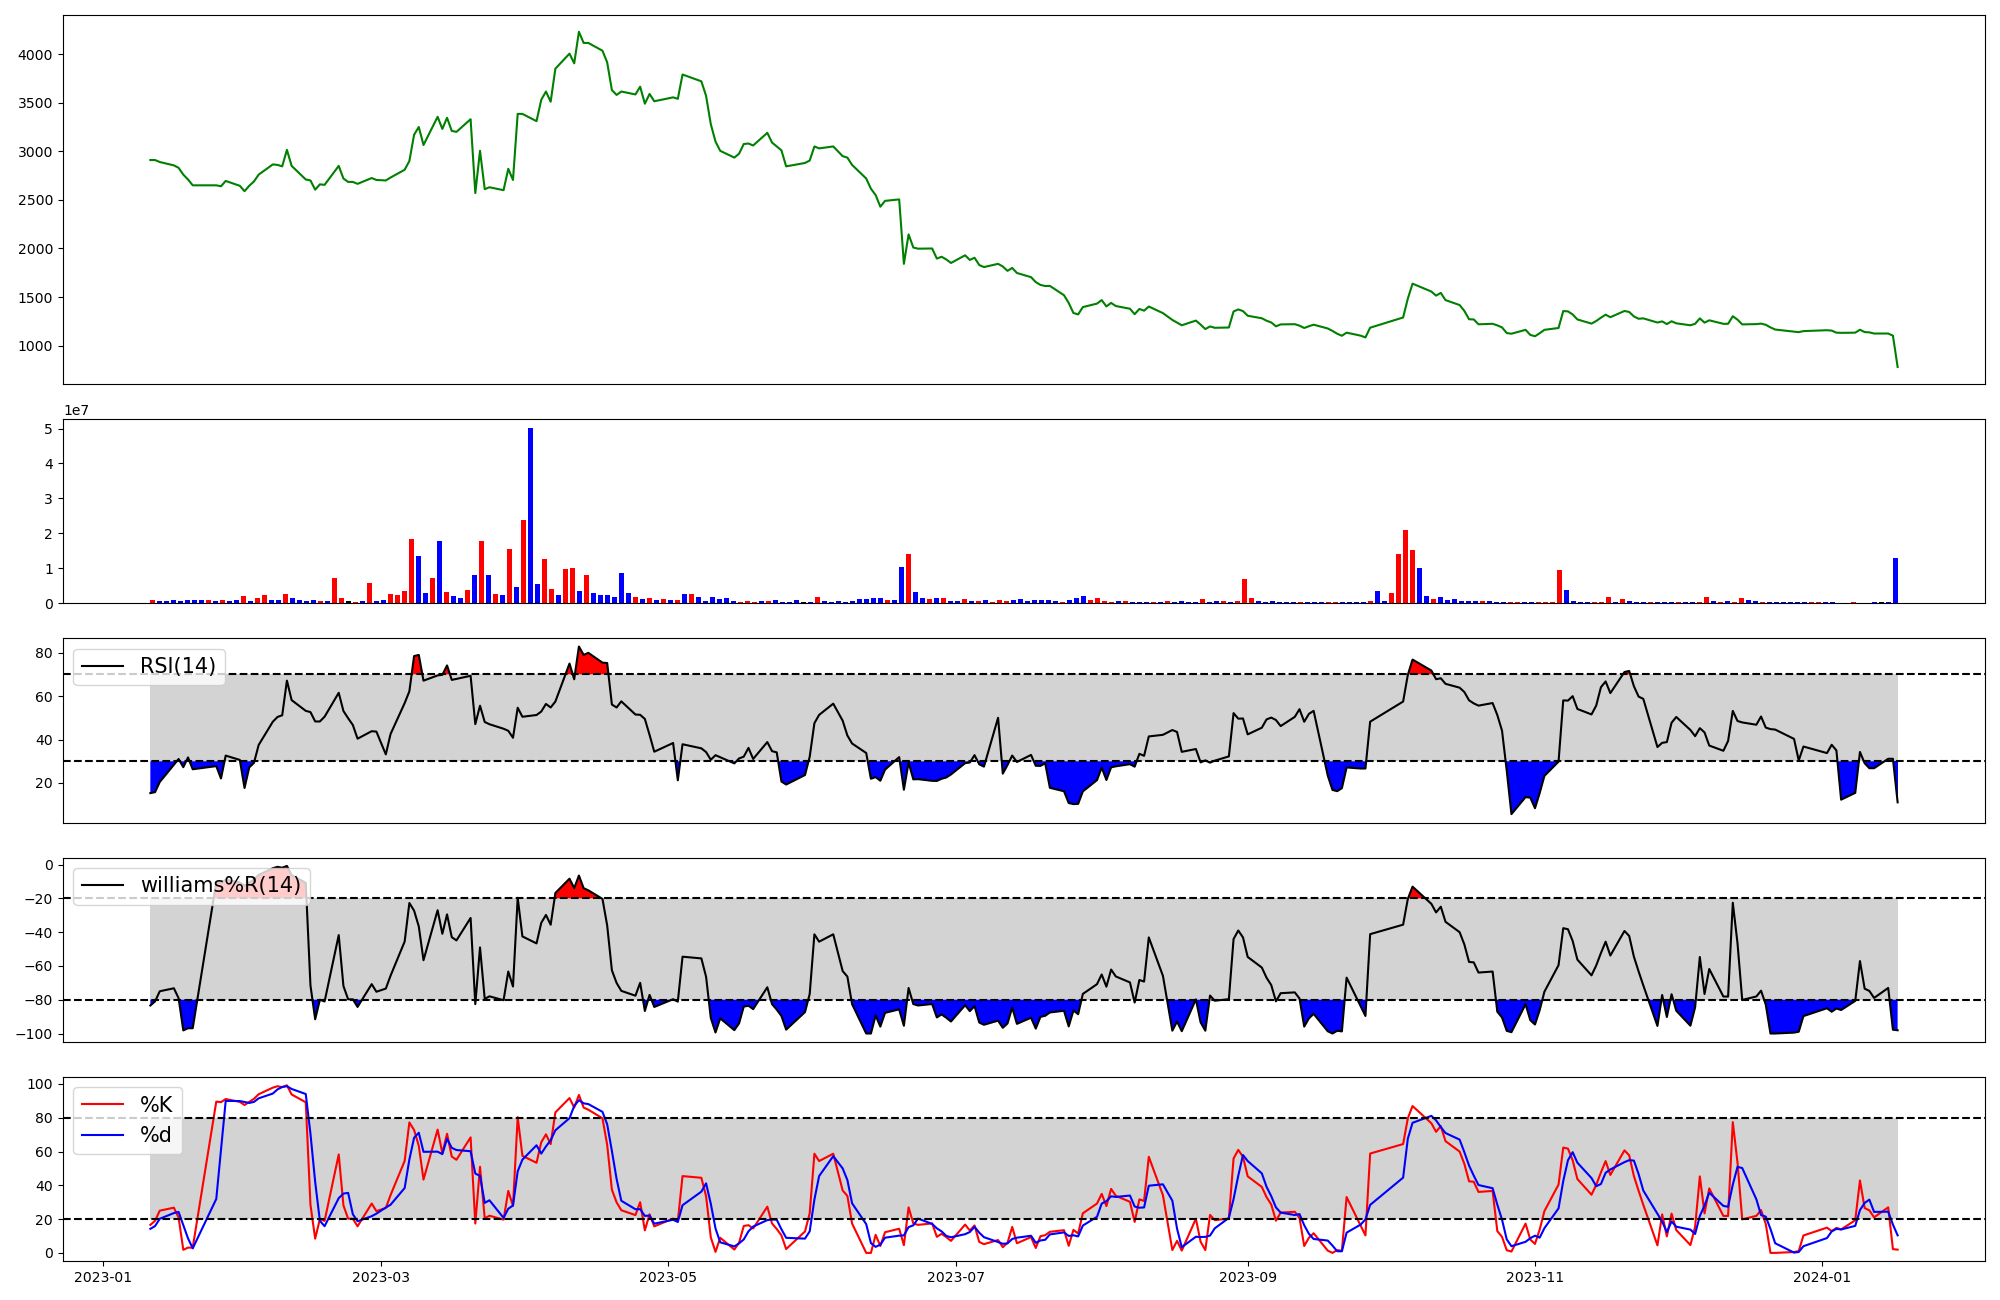
Task: Click the red %K legend line sample
Action: [x=103, y=1105]
